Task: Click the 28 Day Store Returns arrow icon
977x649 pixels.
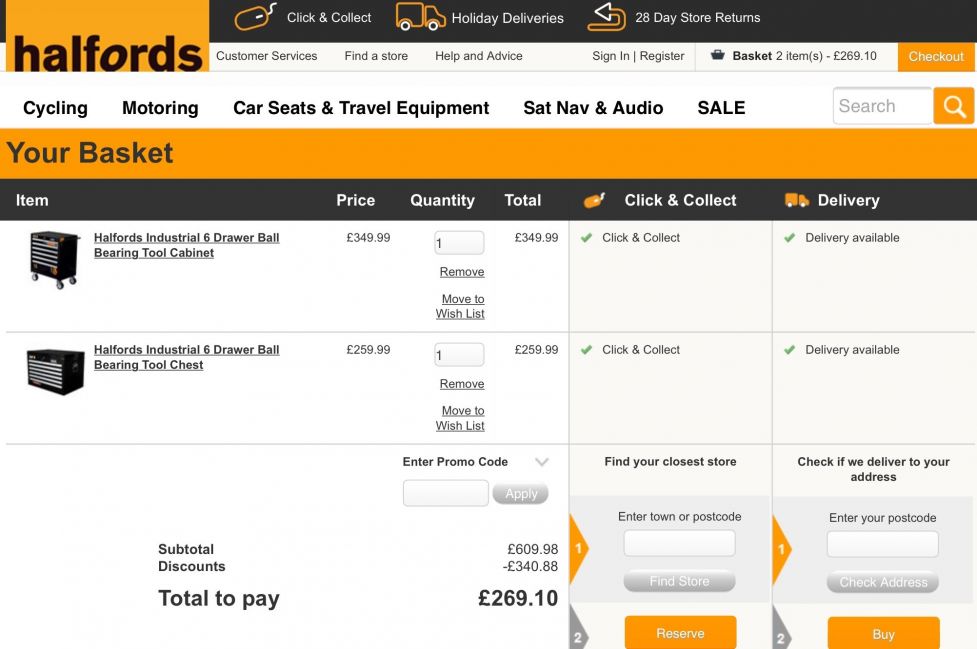Action: click(x=606, y=17)
